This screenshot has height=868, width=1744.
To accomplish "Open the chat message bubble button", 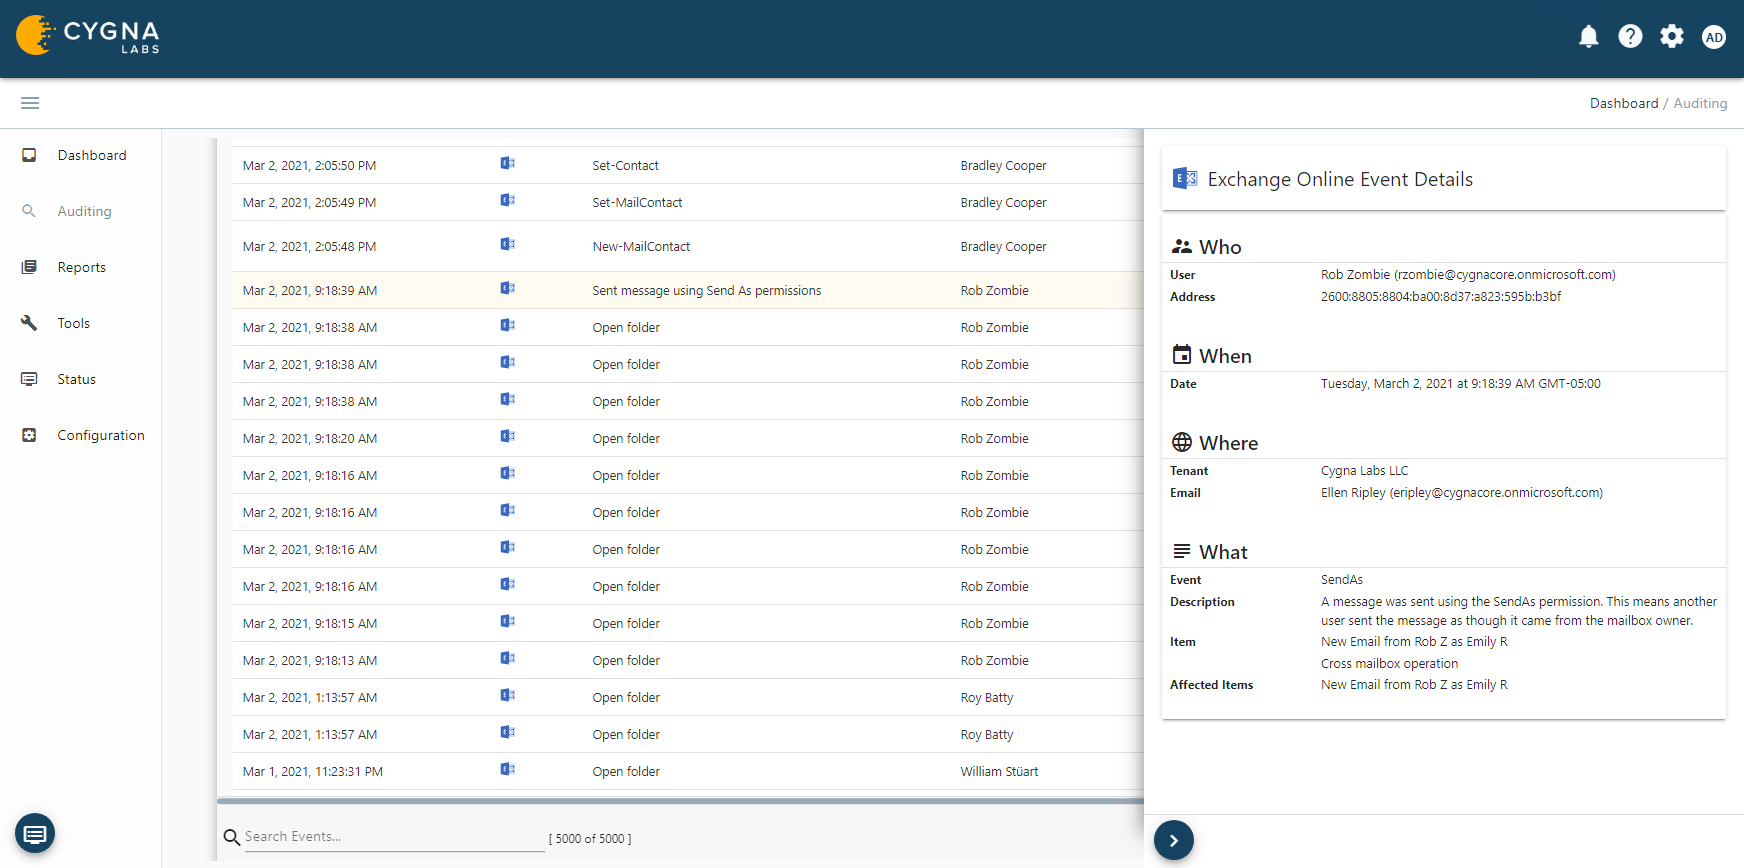I will [x=35, y=834].
